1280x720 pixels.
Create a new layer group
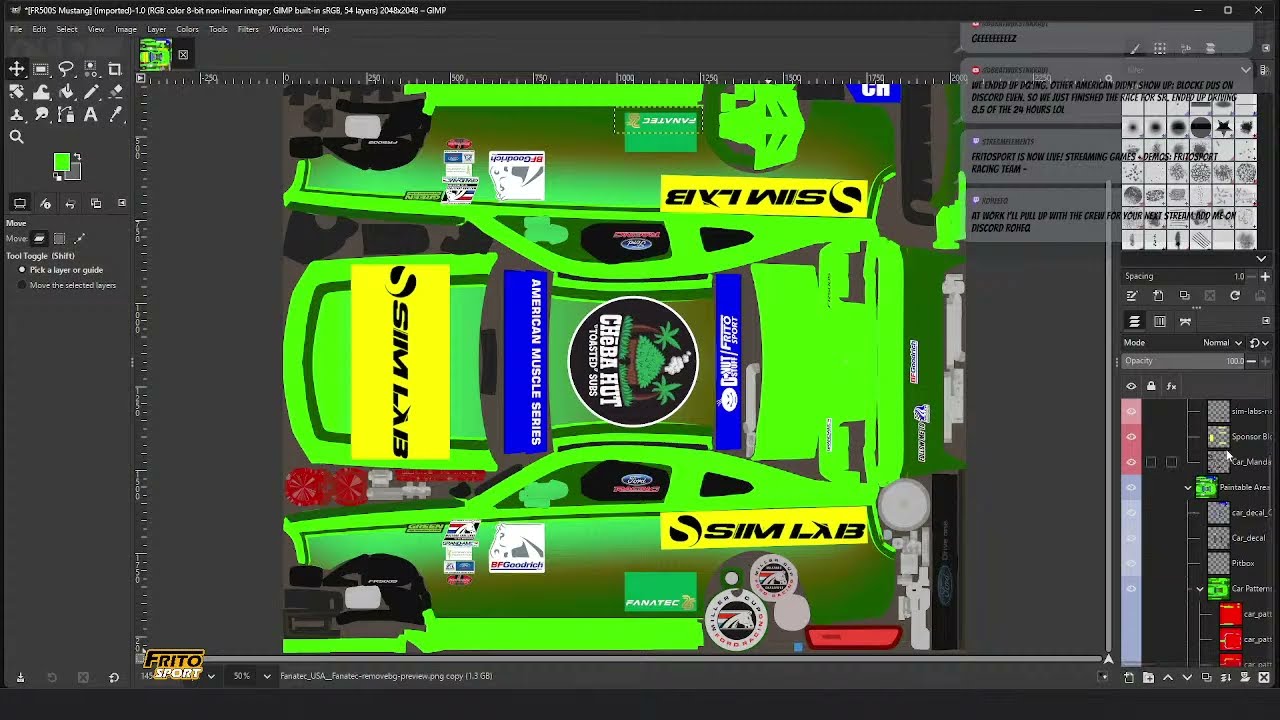[1148, 678]
